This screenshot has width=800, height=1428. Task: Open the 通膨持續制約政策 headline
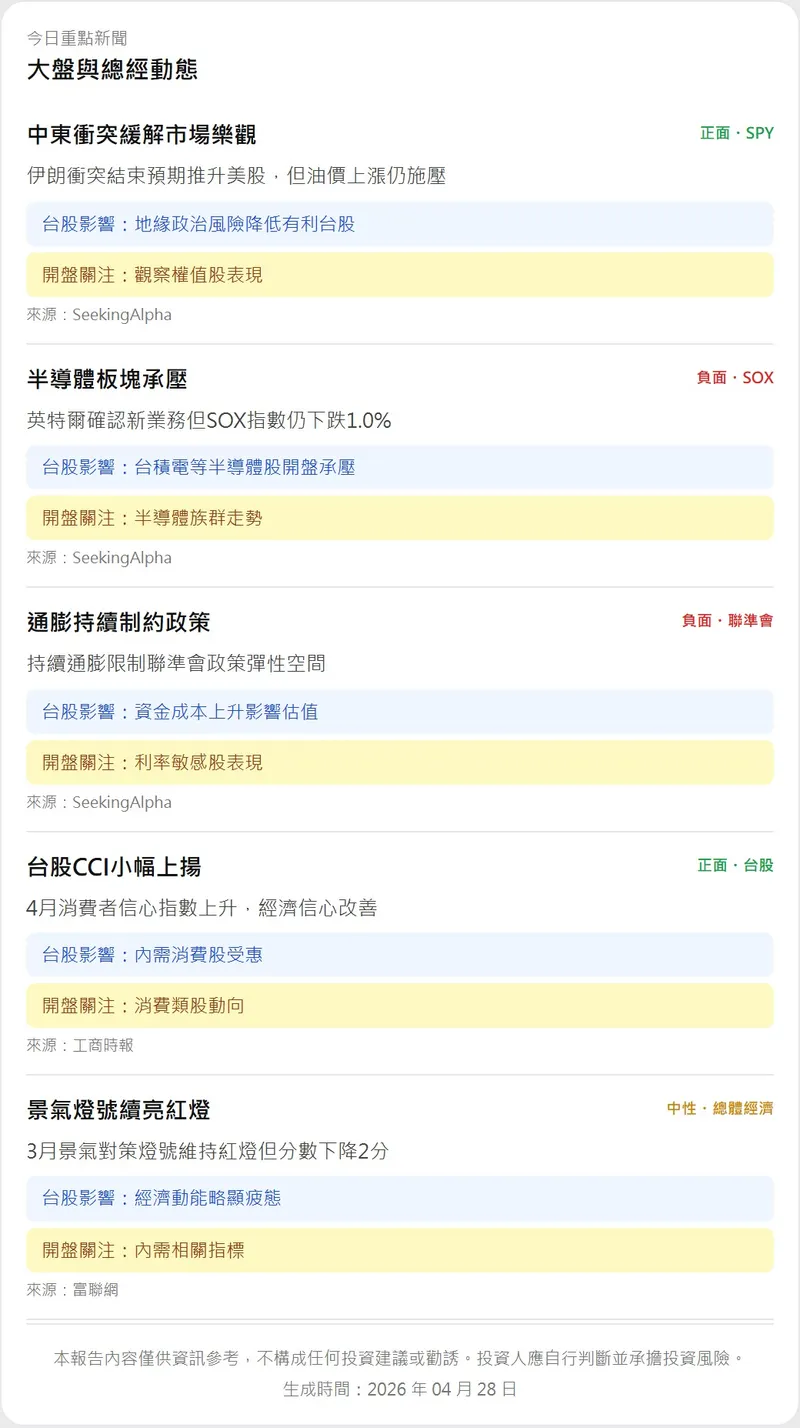click(x=118, y=622)
